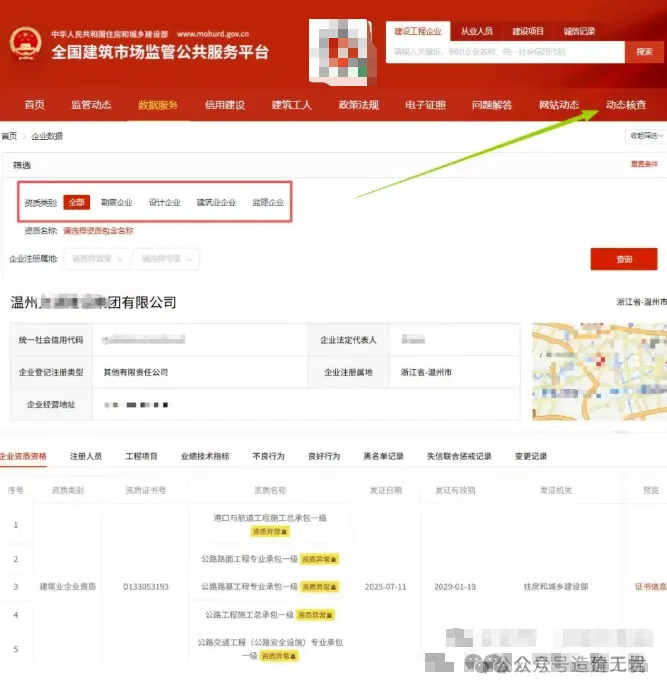This screenshot has width=667, height=691.
Task: Click the 查询 button
Action: click(624, 259)
